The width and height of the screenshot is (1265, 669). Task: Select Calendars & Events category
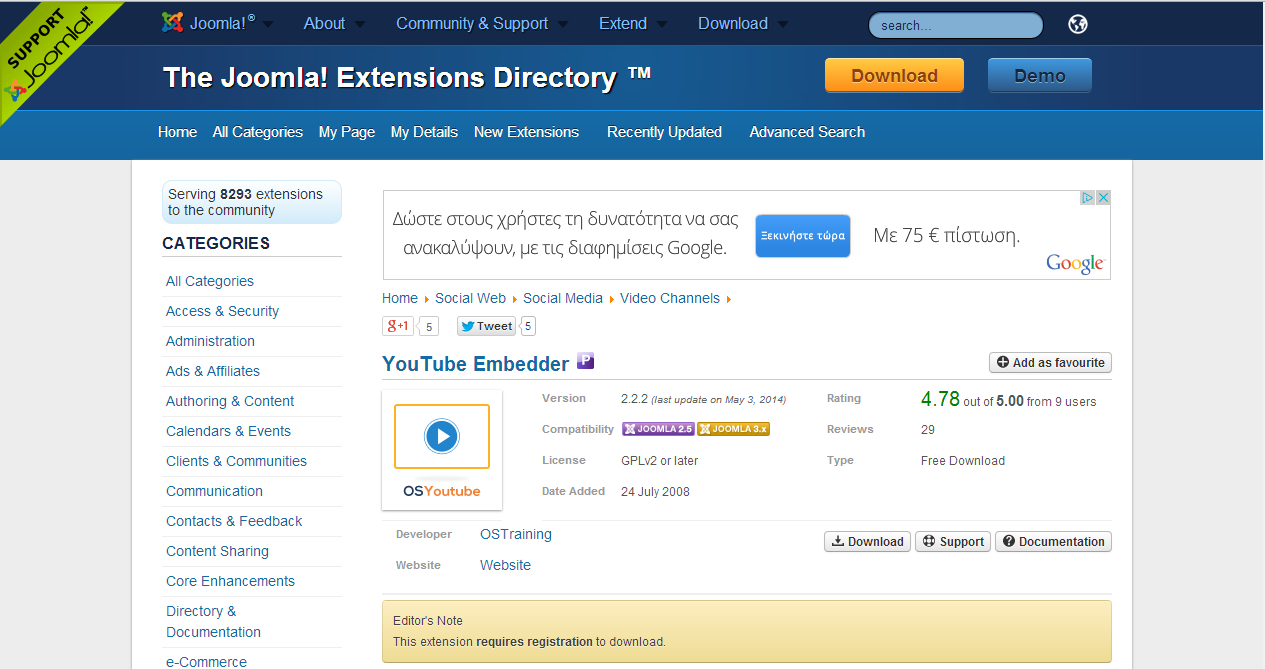(228, 431)
